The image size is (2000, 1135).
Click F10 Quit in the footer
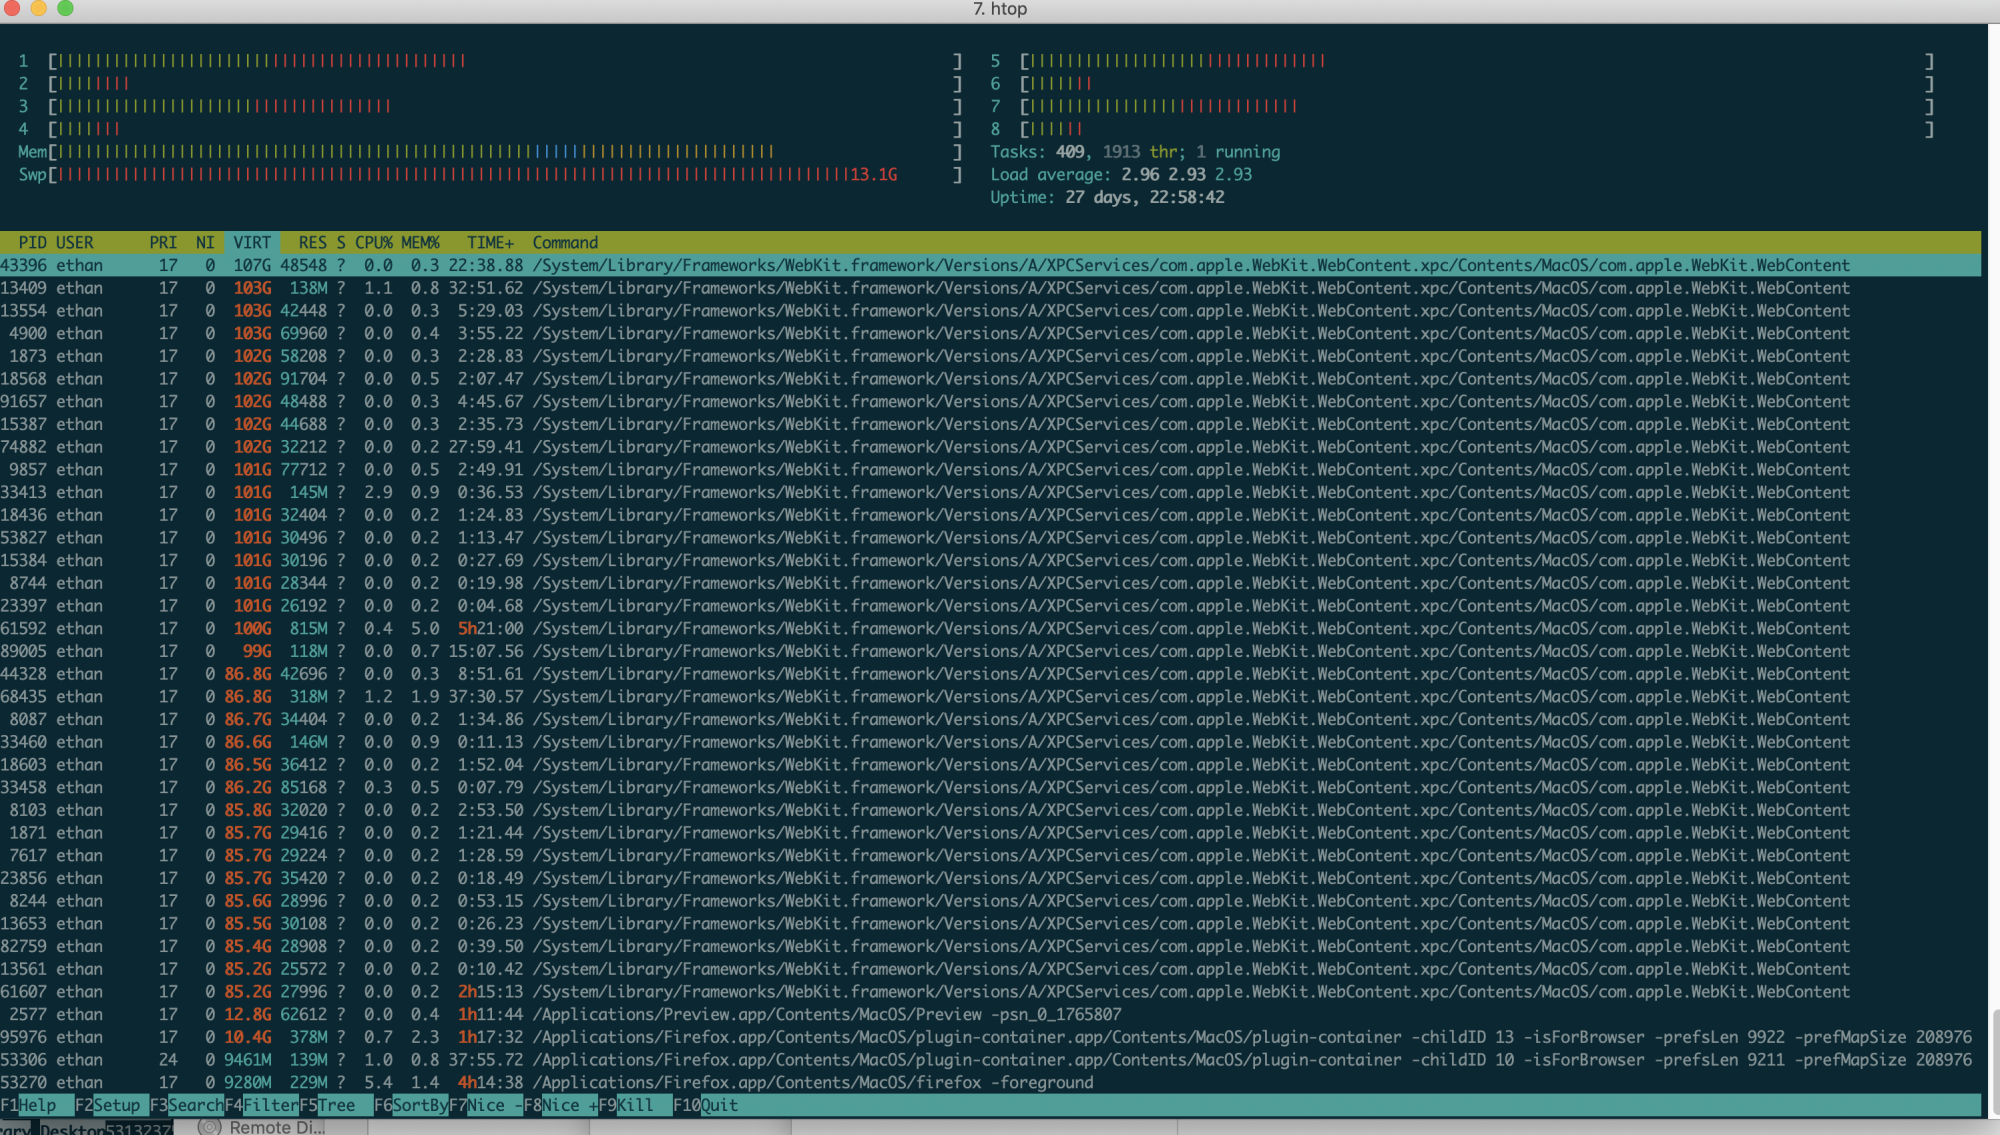point(706,1105)
